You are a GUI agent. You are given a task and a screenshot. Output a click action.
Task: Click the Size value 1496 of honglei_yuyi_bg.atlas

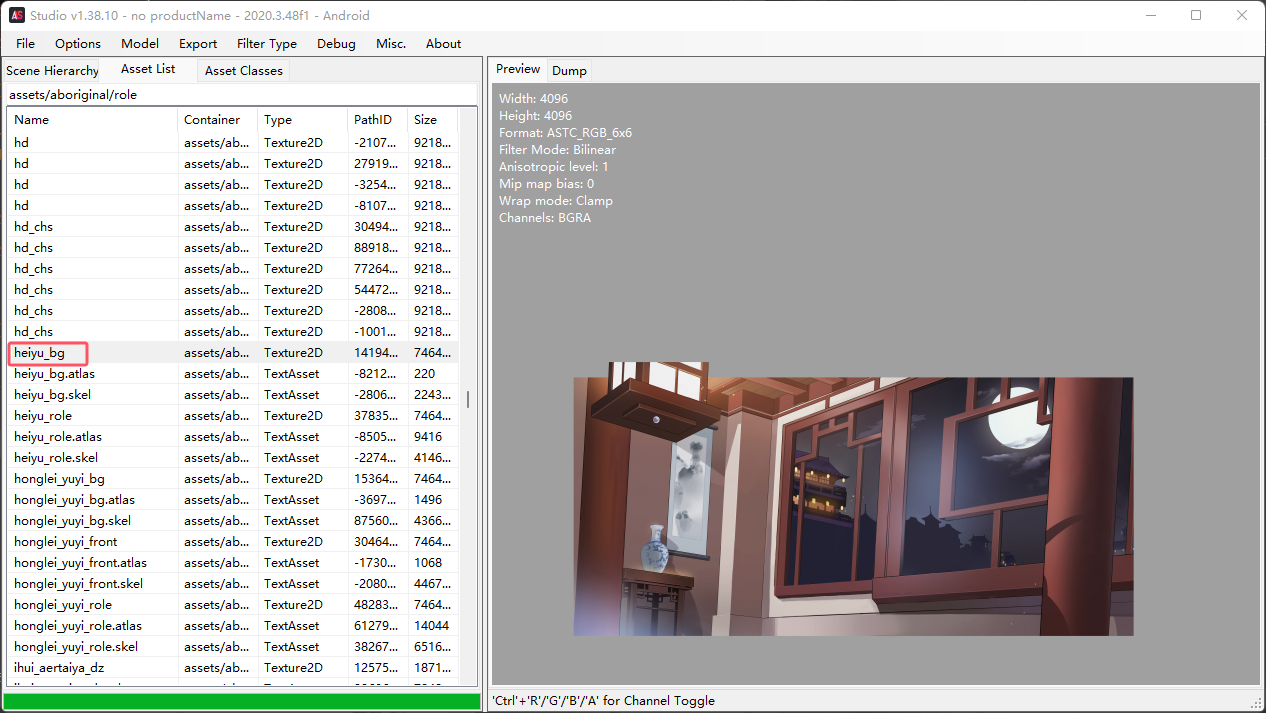429,500
